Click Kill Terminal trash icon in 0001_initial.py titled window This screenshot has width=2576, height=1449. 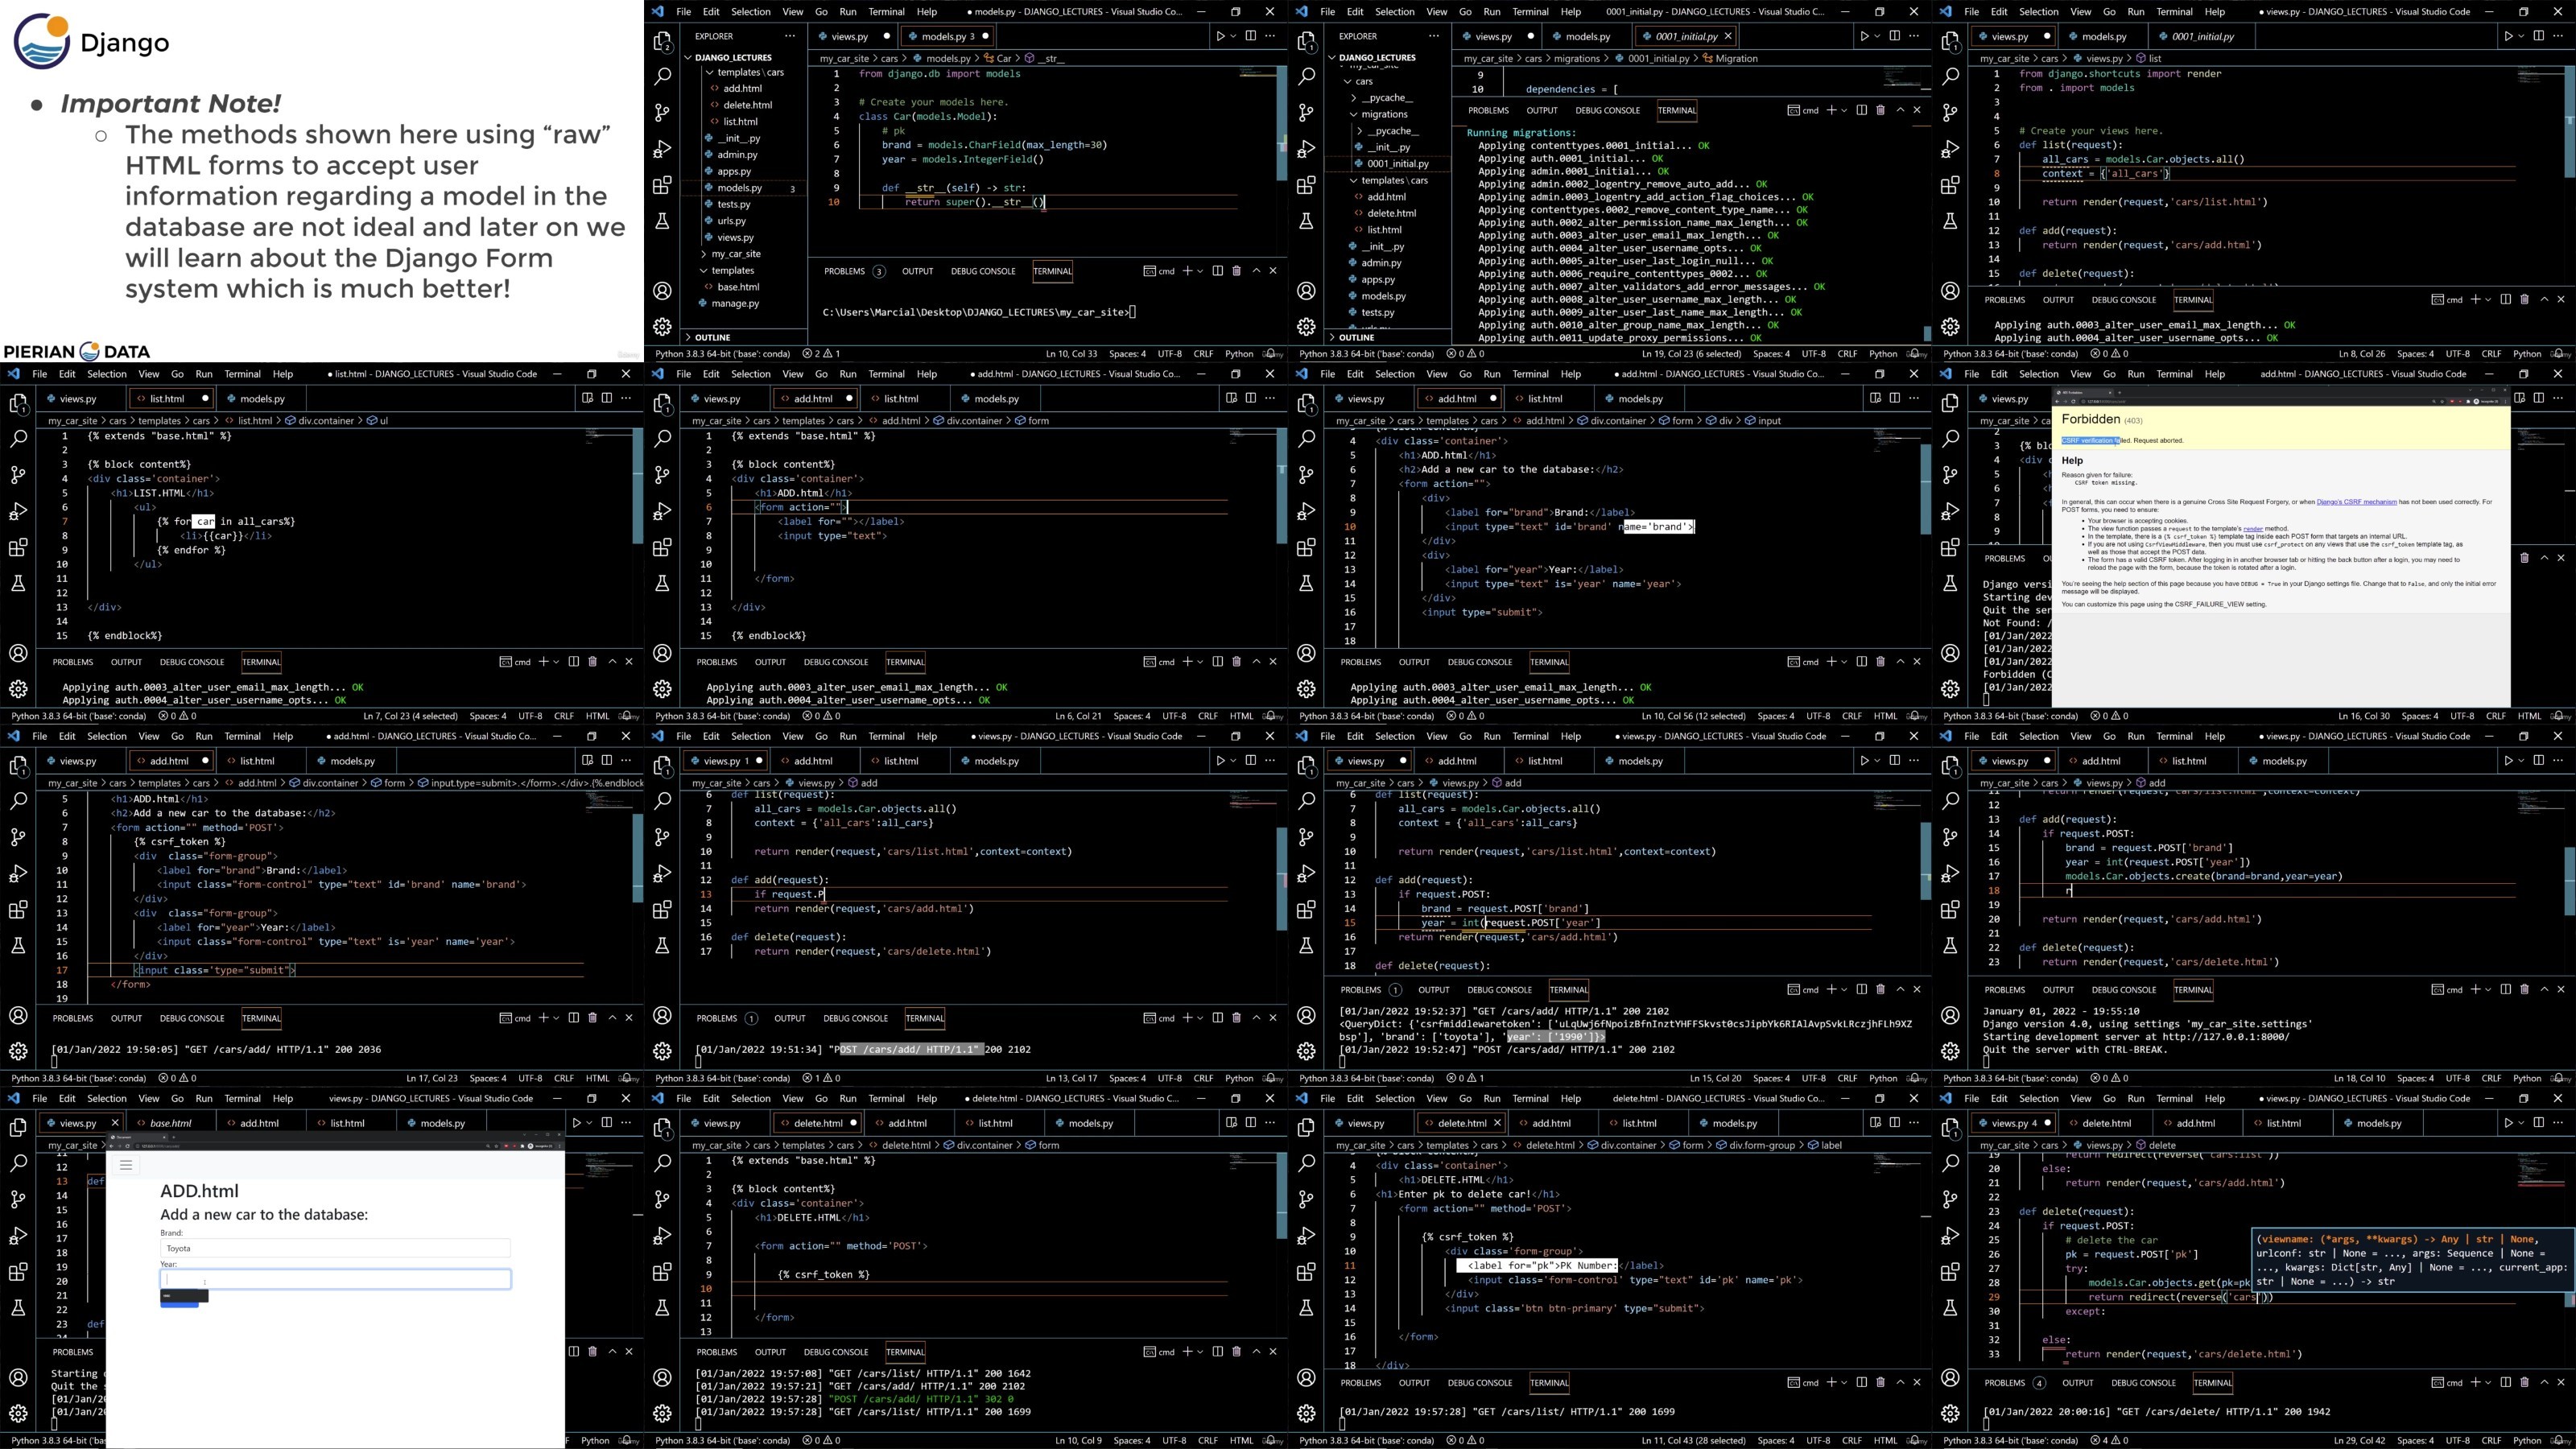(1880, 110)
